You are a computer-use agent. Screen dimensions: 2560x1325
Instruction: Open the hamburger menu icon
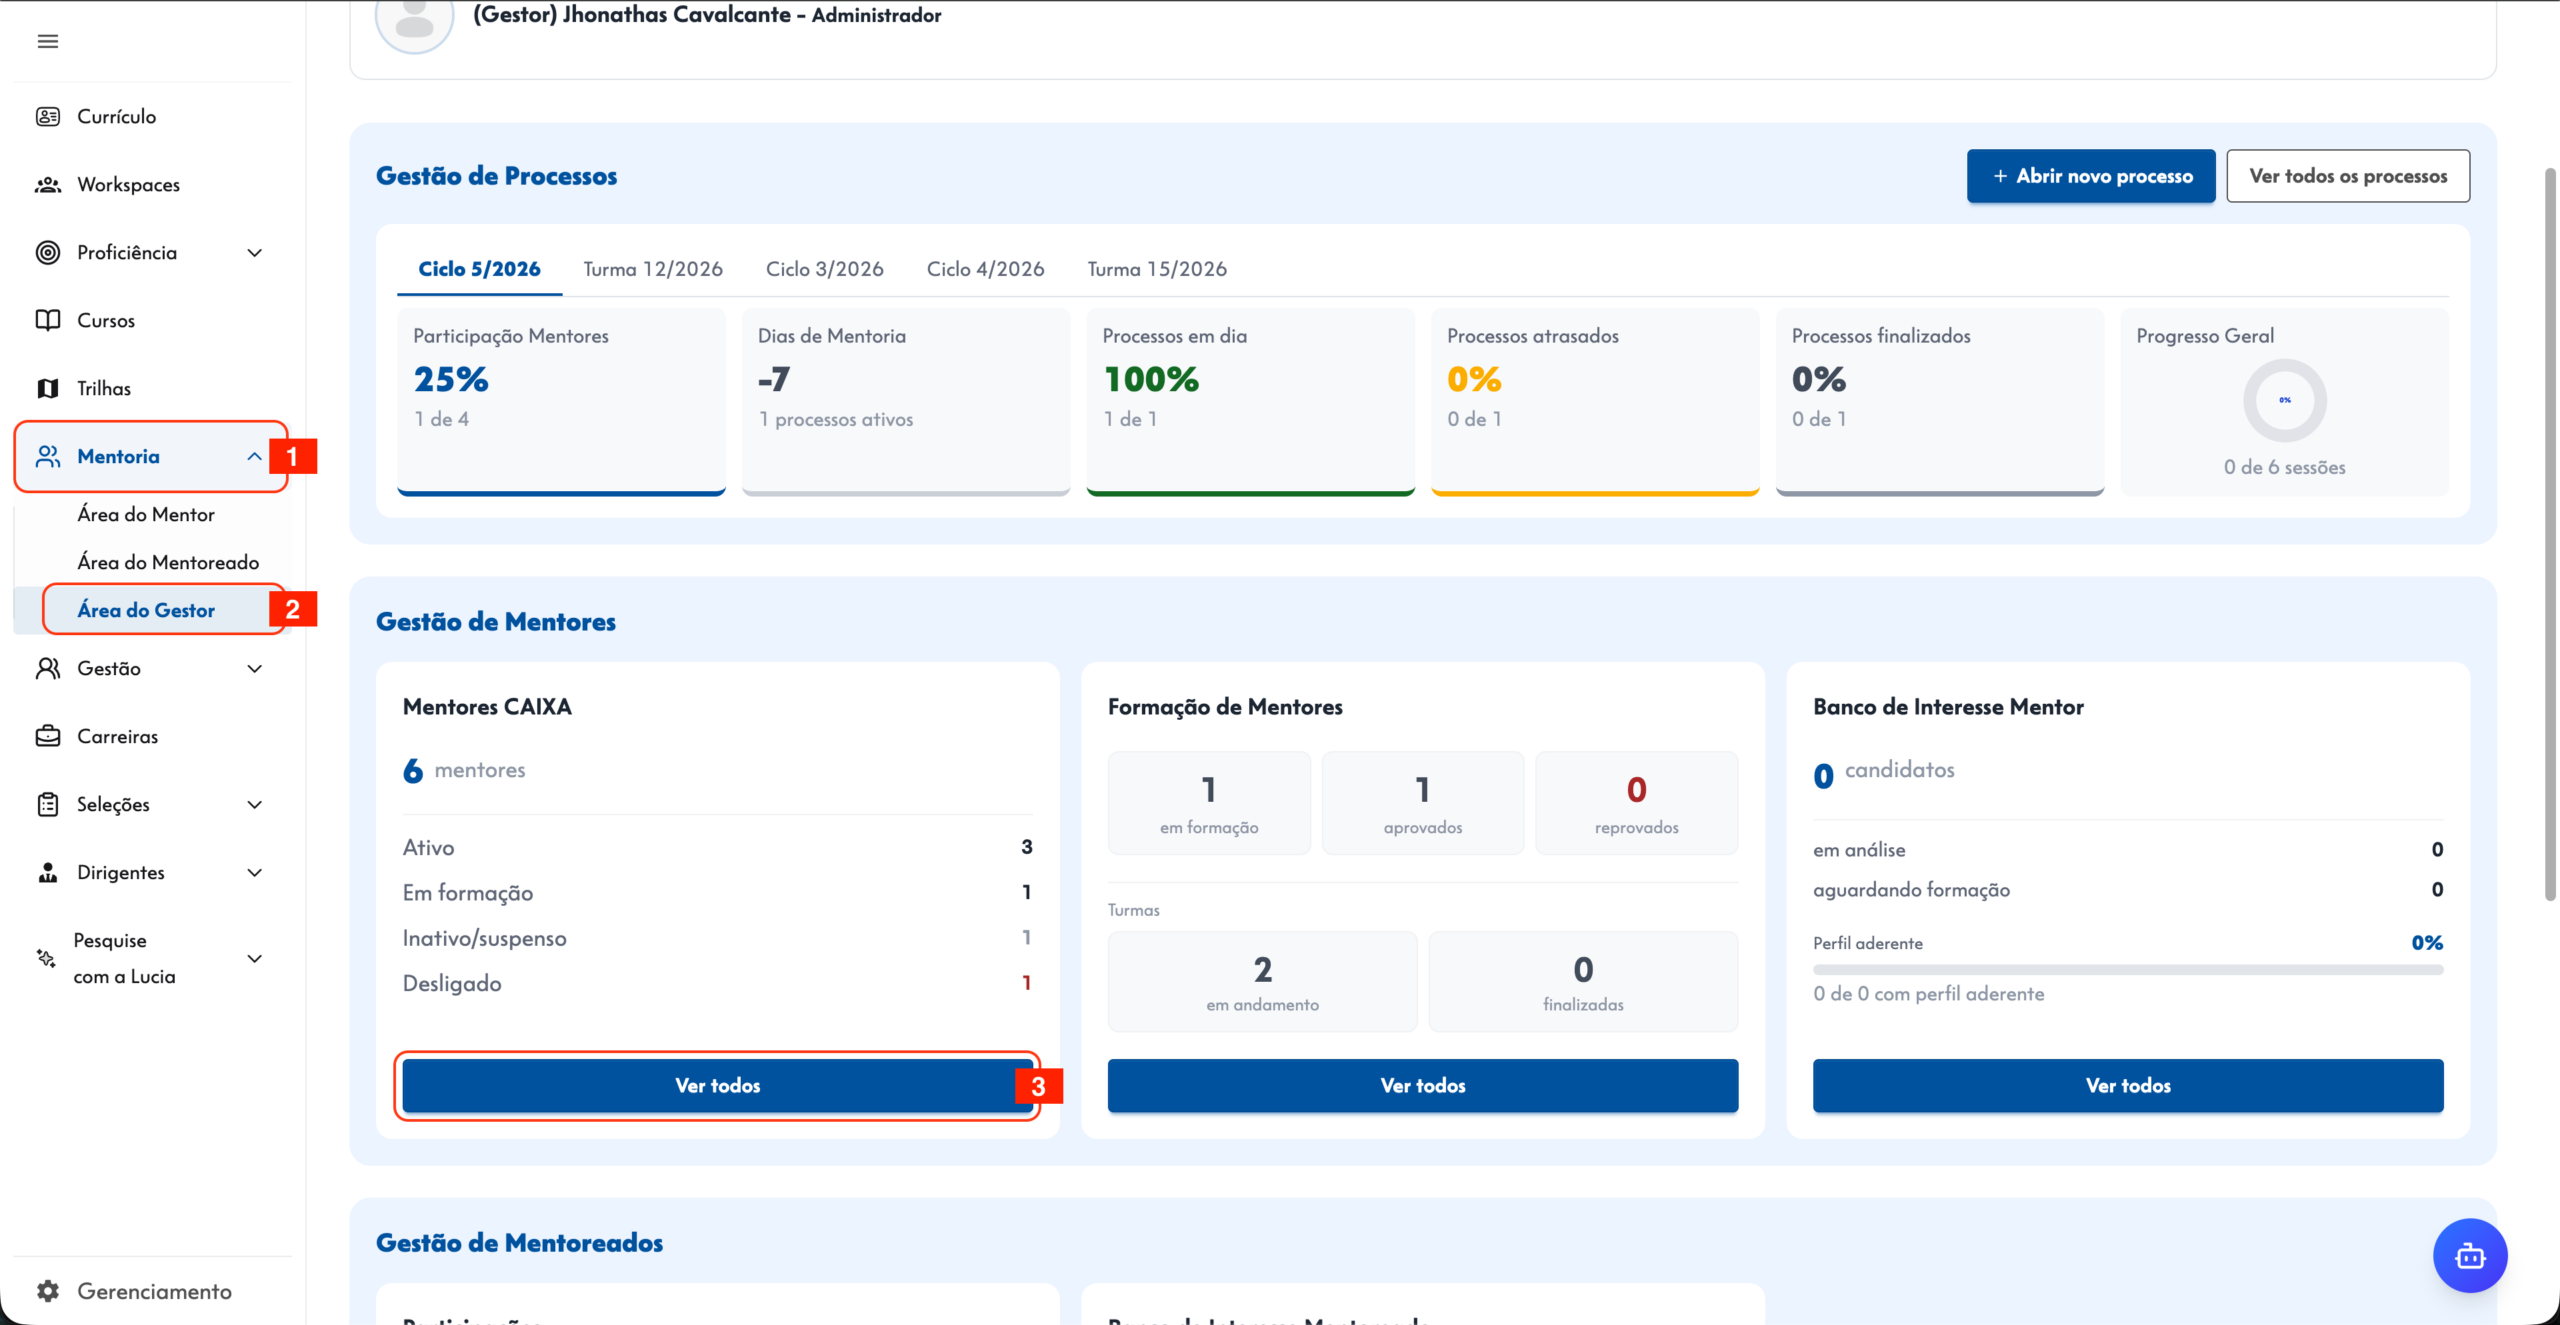click(48, 41)
